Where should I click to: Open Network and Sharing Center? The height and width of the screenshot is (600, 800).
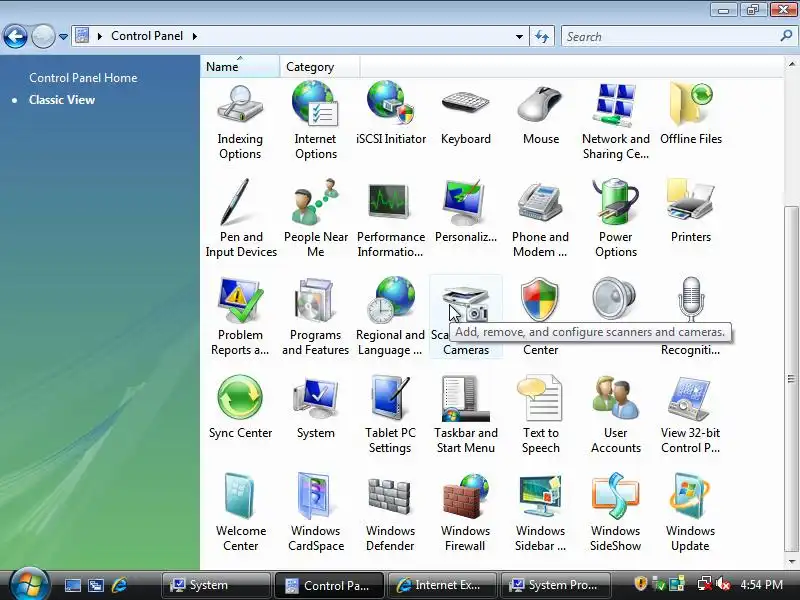(616, 122)
